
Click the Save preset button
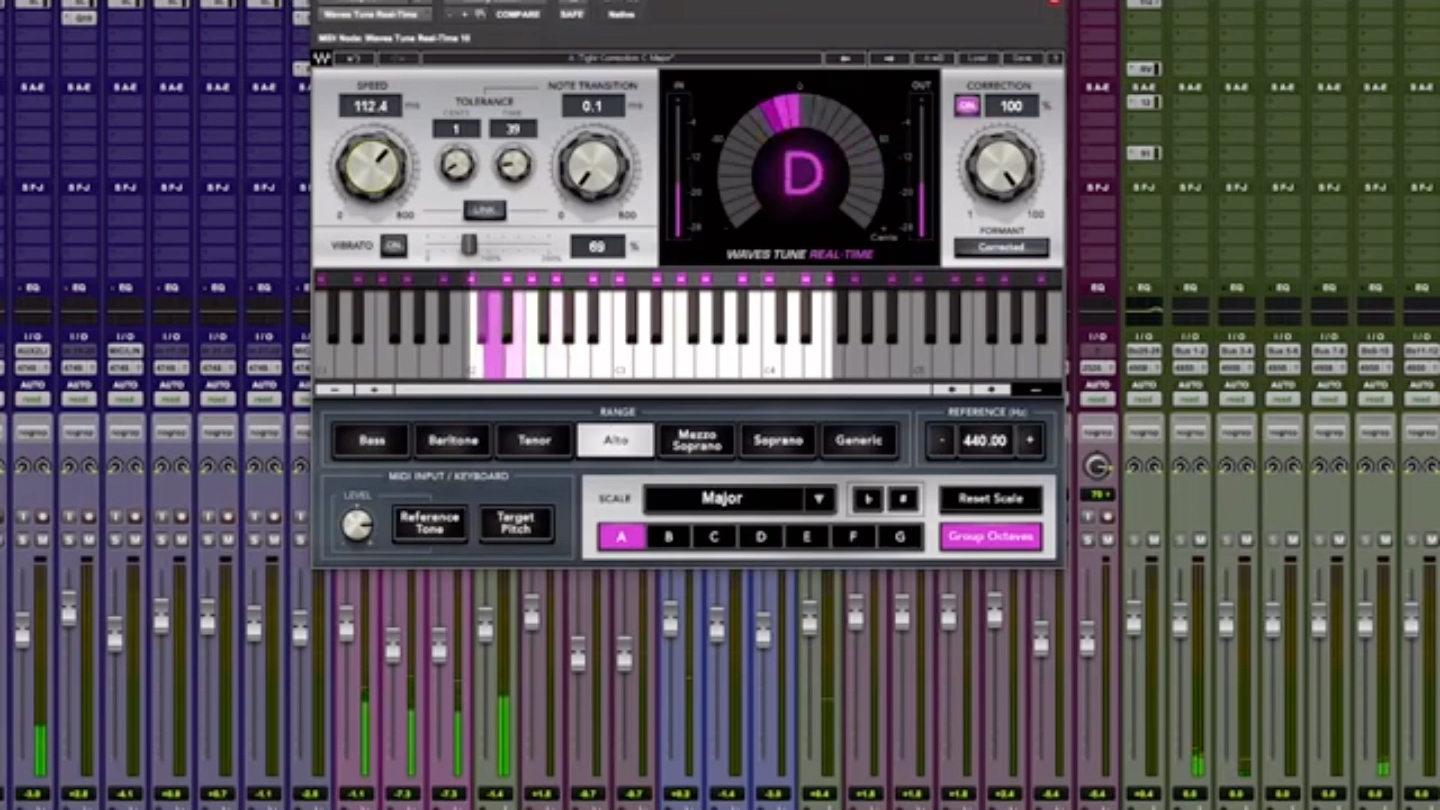tap(1022, 58)
